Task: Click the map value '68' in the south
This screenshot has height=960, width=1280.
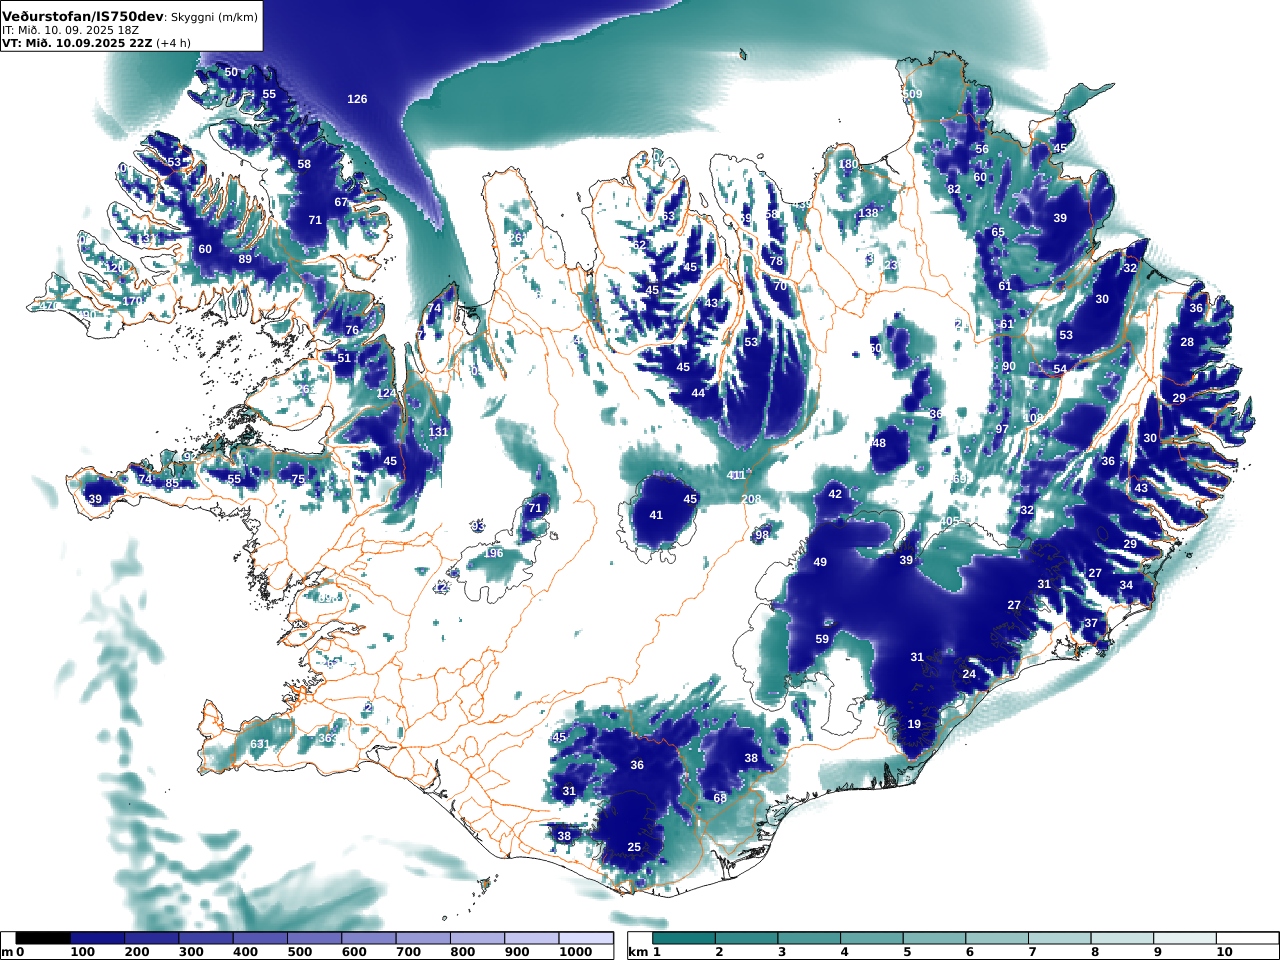Action: tap(720, 798)
